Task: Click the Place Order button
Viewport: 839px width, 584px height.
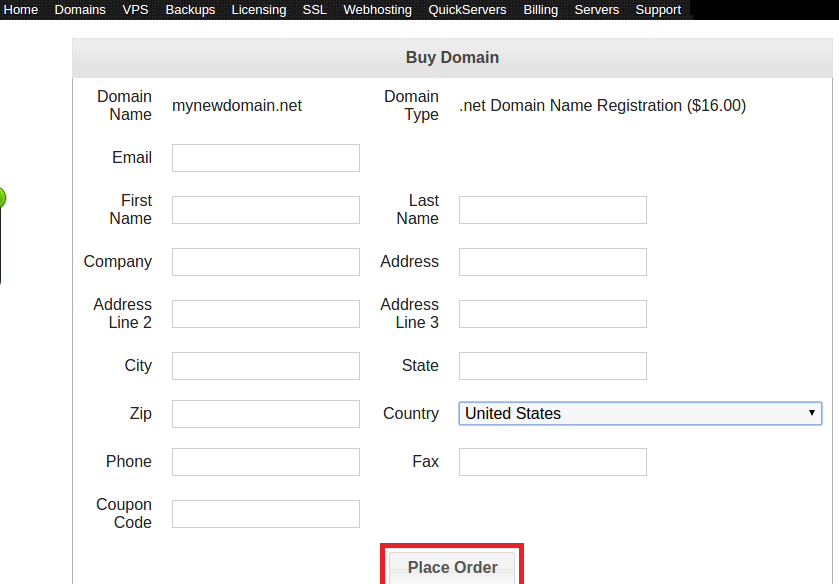Action: [451, 567]
